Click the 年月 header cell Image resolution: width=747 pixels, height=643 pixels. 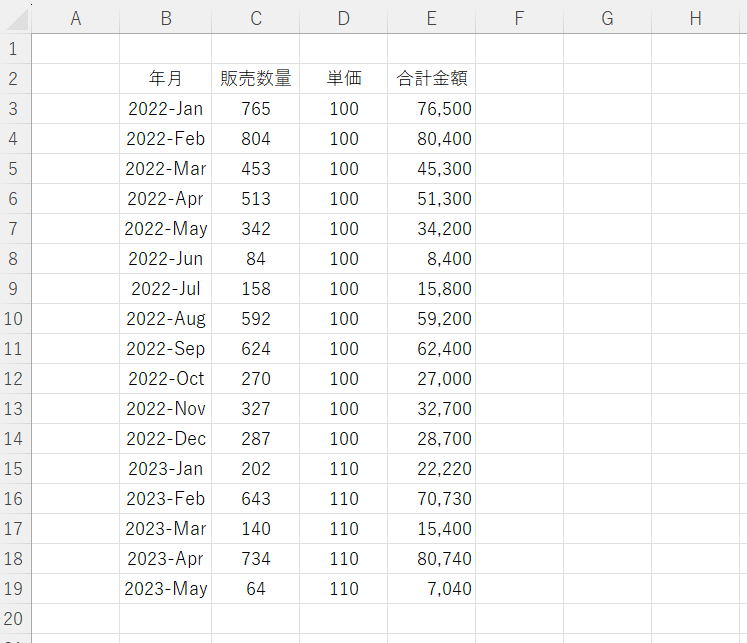tap(165, 79)
